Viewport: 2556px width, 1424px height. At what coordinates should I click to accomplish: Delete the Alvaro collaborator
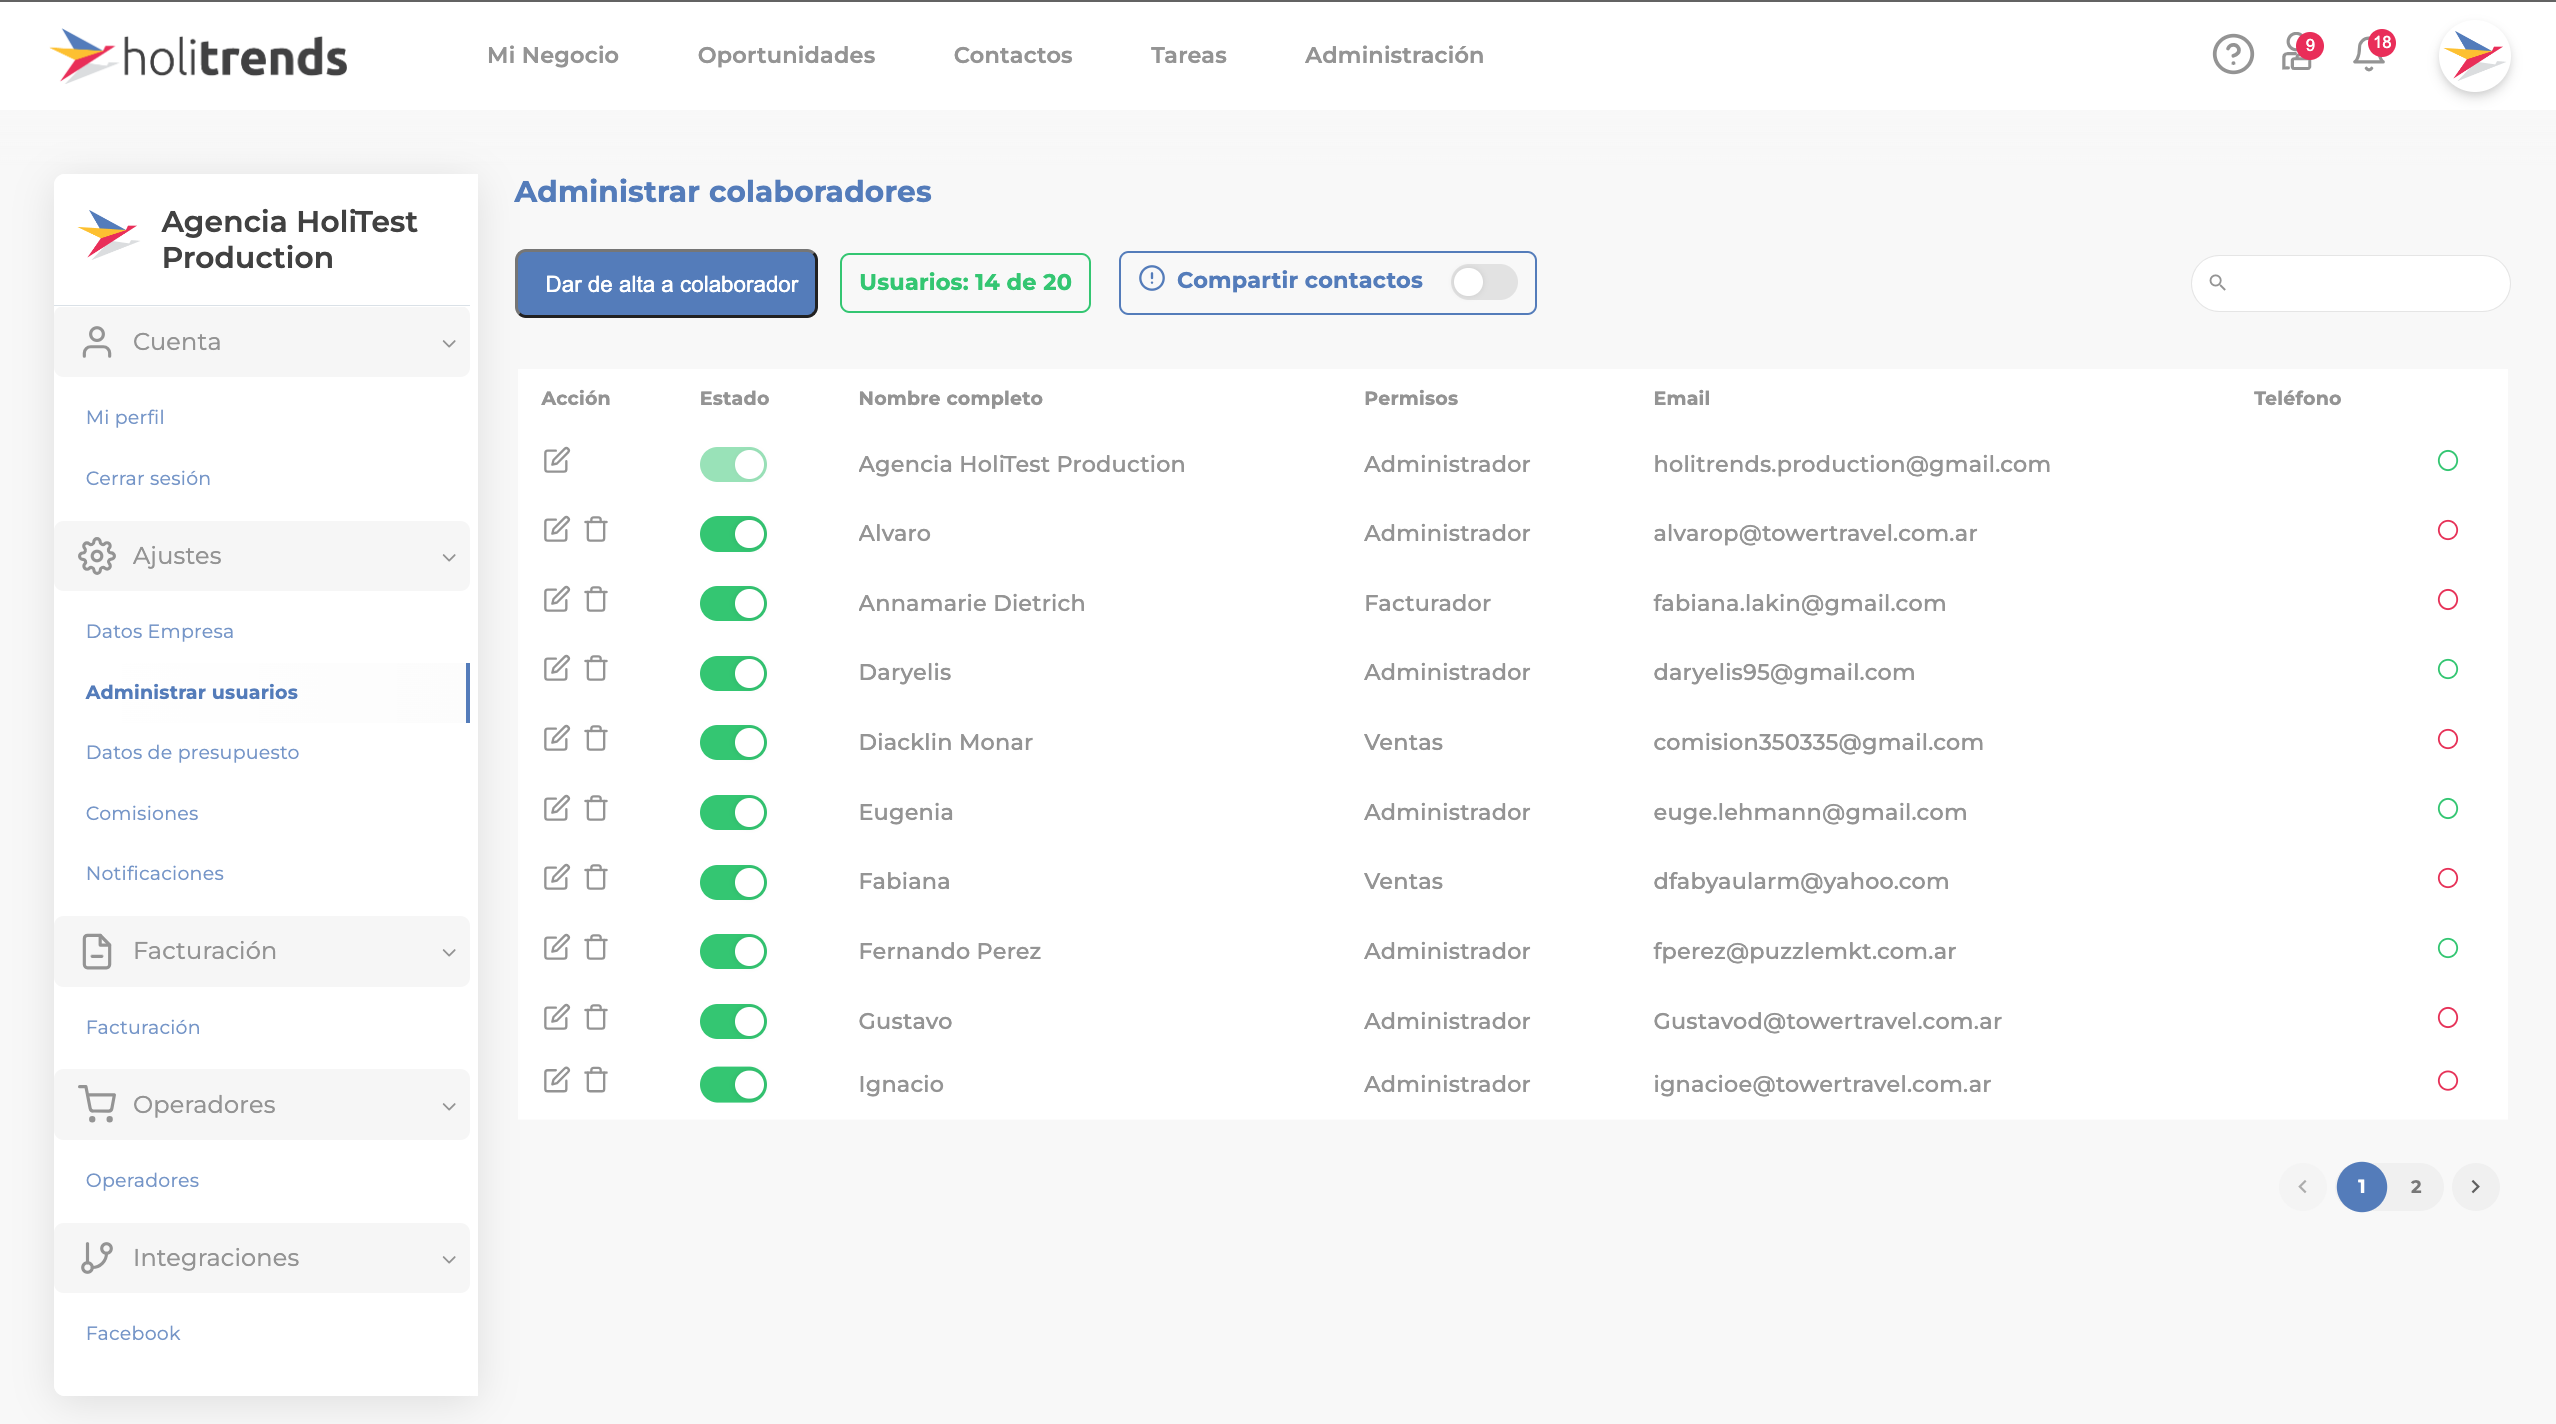tap(596, 530)
